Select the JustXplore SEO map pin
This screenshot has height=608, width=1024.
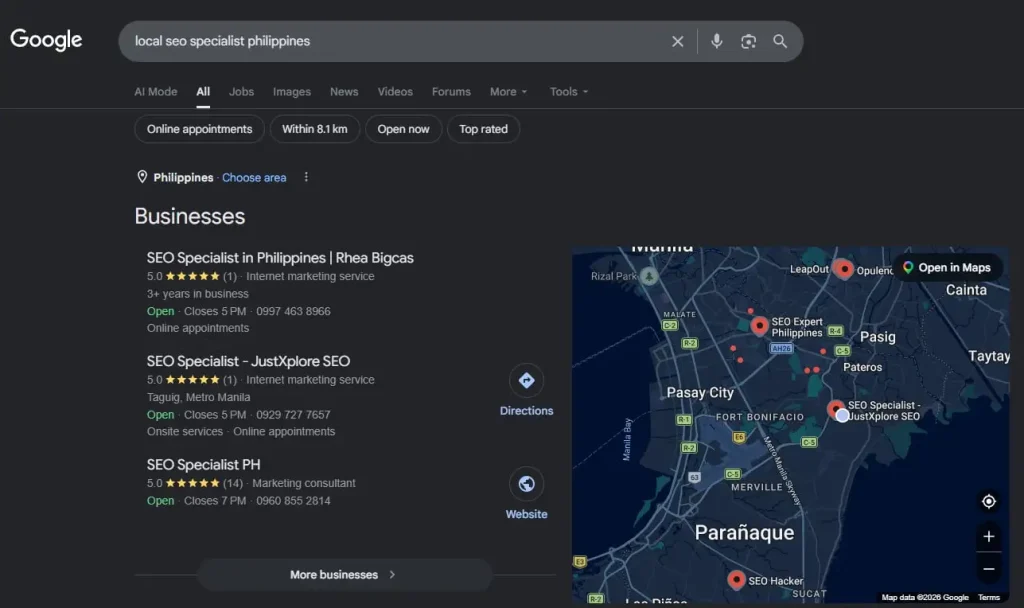tap(835, 409)
